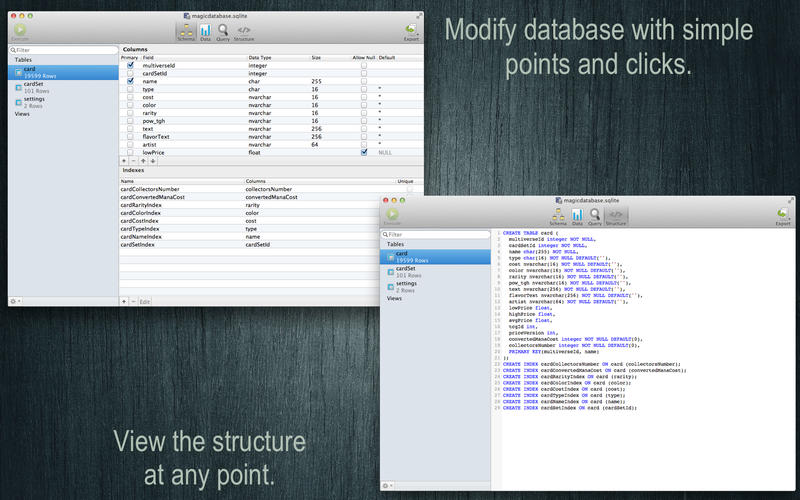Open Data view in front window

(575, 216)
